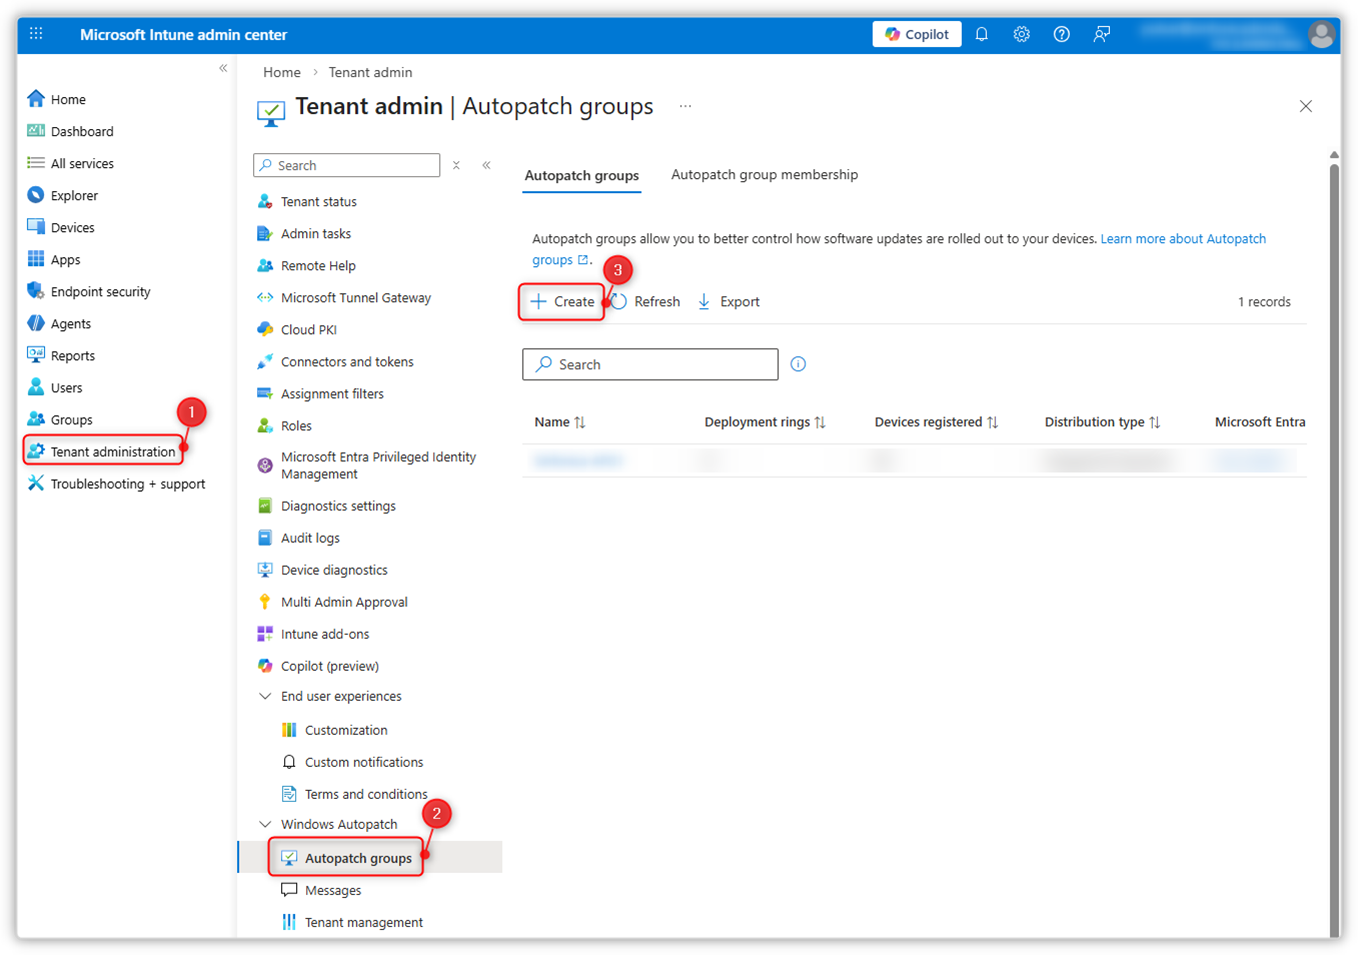This screenshot has height=955, width=1358.
Task: Click the Reports icon in sidebar
Action: tap(36, 355)
